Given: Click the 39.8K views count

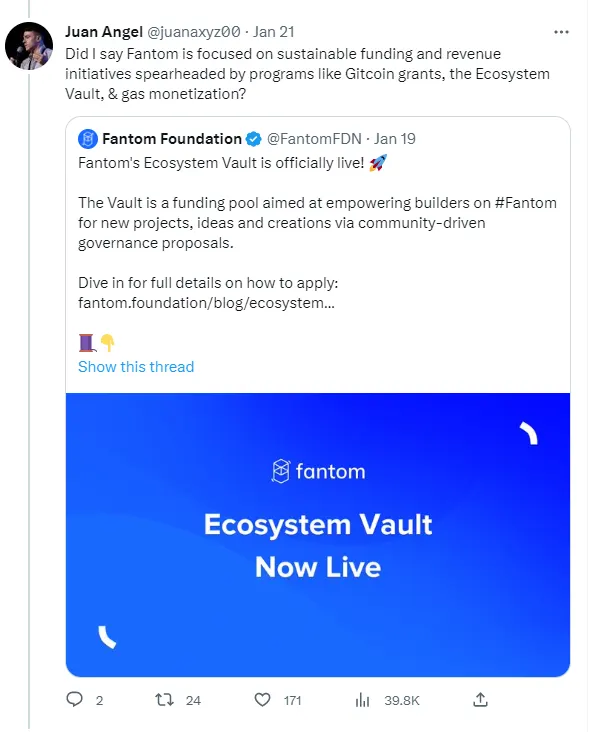Looking at the screenshot, I should tap(402, 700).
